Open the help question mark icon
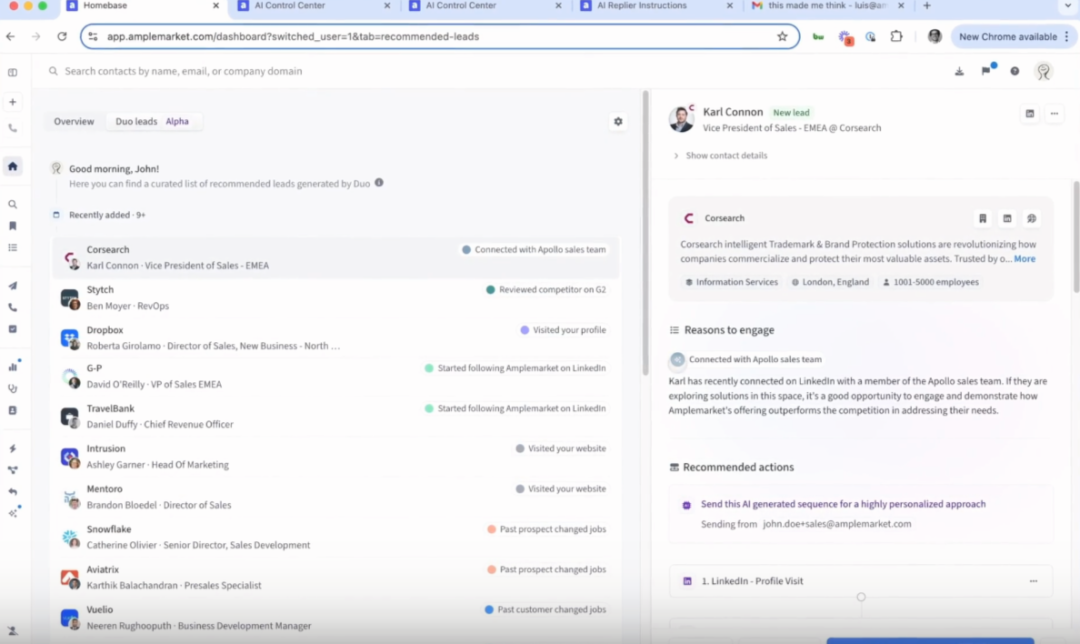This screenshot has height=644, width=1080. pyautogui.click(x=1015, y=71)
